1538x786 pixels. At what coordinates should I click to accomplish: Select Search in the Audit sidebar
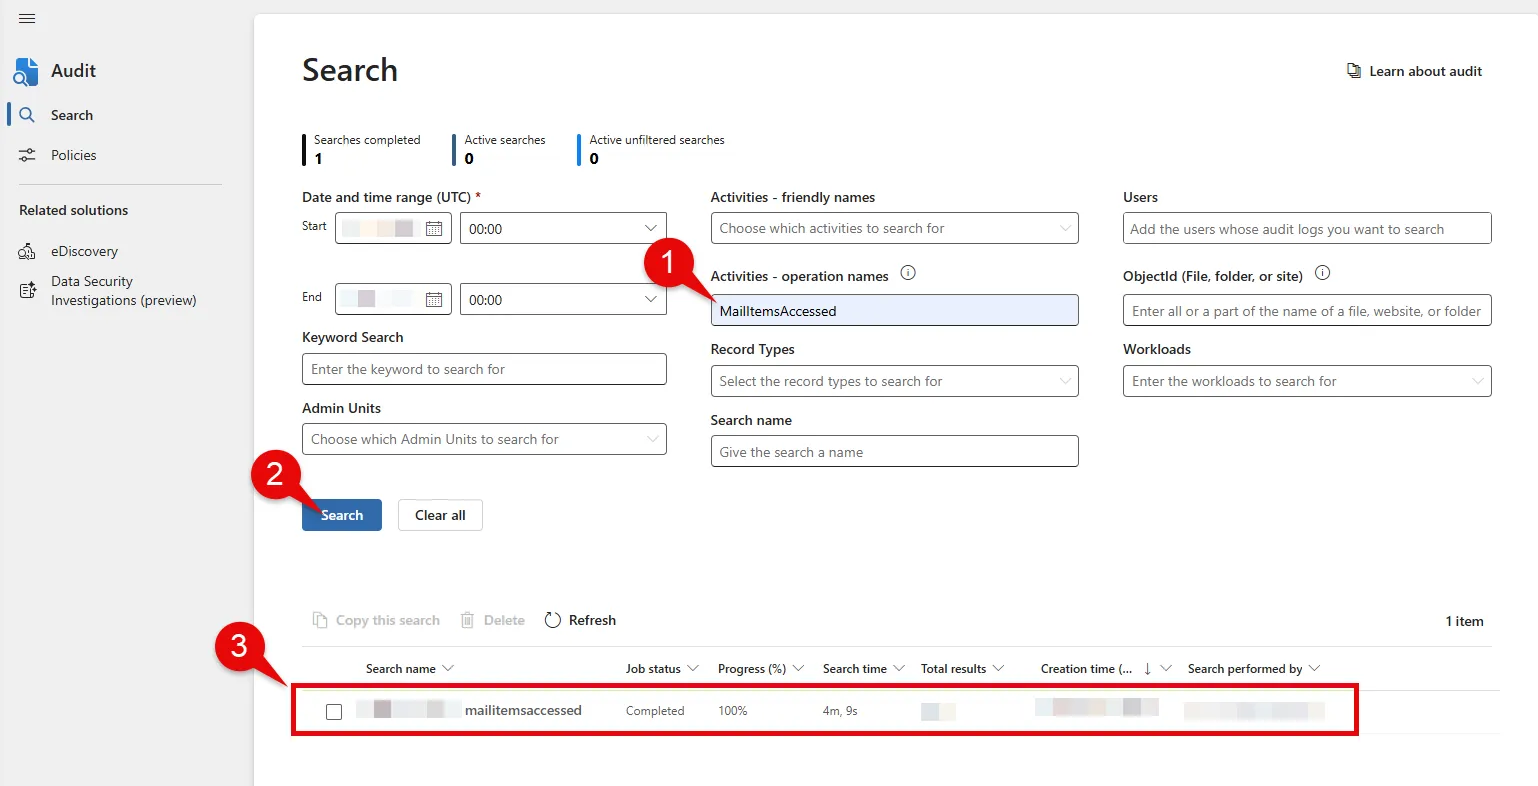71,115
